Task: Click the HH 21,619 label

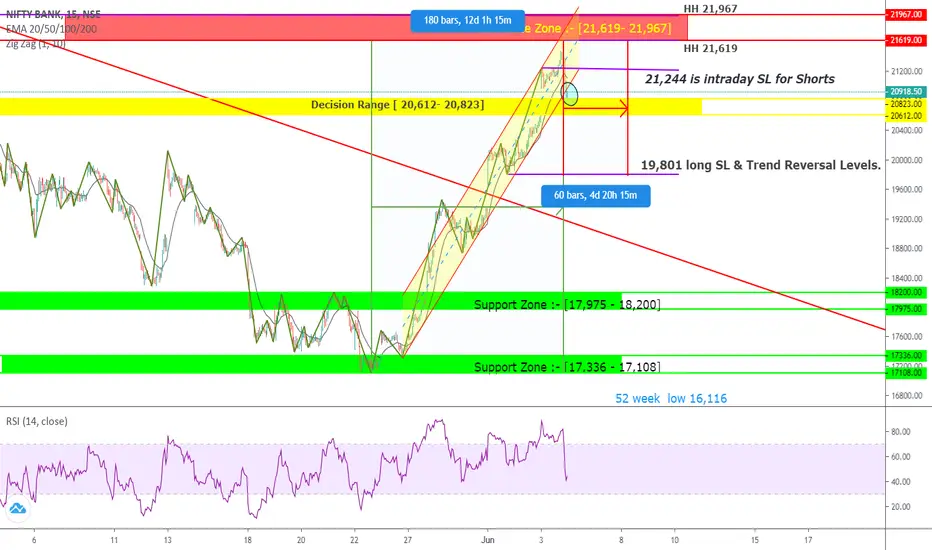Action: tap(710, 49)
